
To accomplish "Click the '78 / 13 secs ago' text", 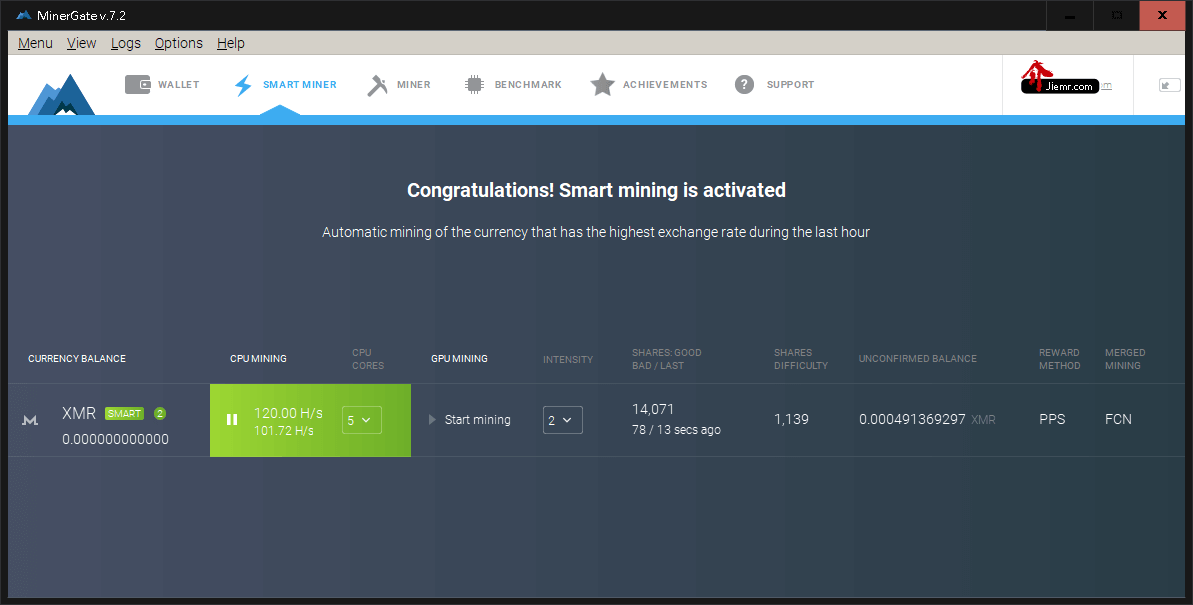I will pos(676,430).
